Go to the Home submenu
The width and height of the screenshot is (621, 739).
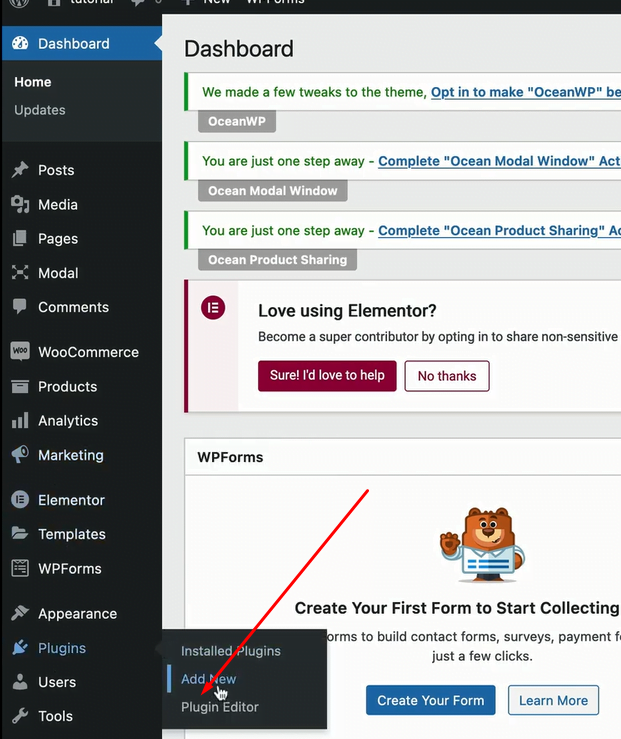click(x=33, y=82)
